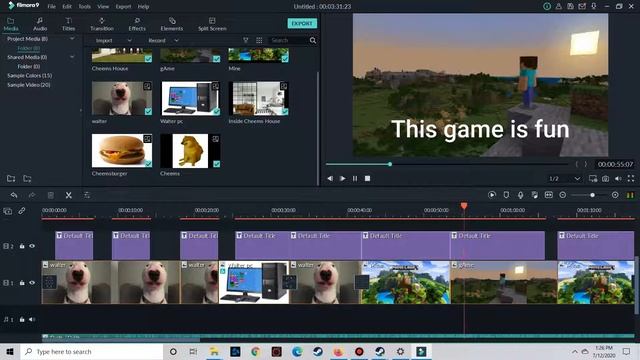Click the EXPORT button
This screenshot has height=360, width=640.
(x=302, y=23)
